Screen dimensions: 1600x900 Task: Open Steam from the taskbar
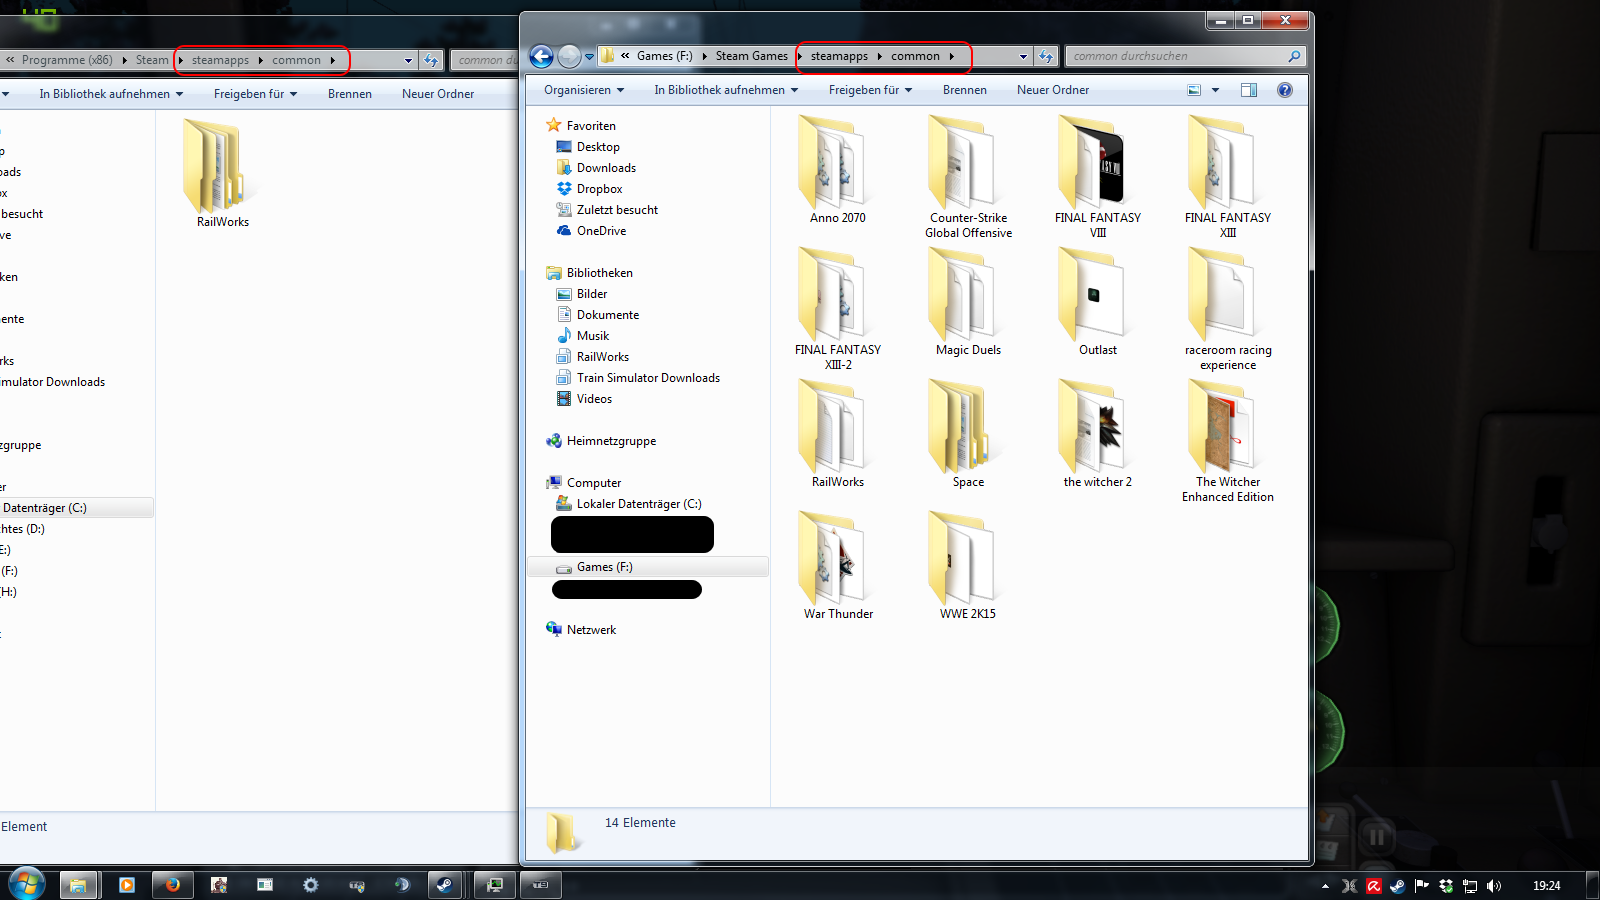click(x=445, y=885)
